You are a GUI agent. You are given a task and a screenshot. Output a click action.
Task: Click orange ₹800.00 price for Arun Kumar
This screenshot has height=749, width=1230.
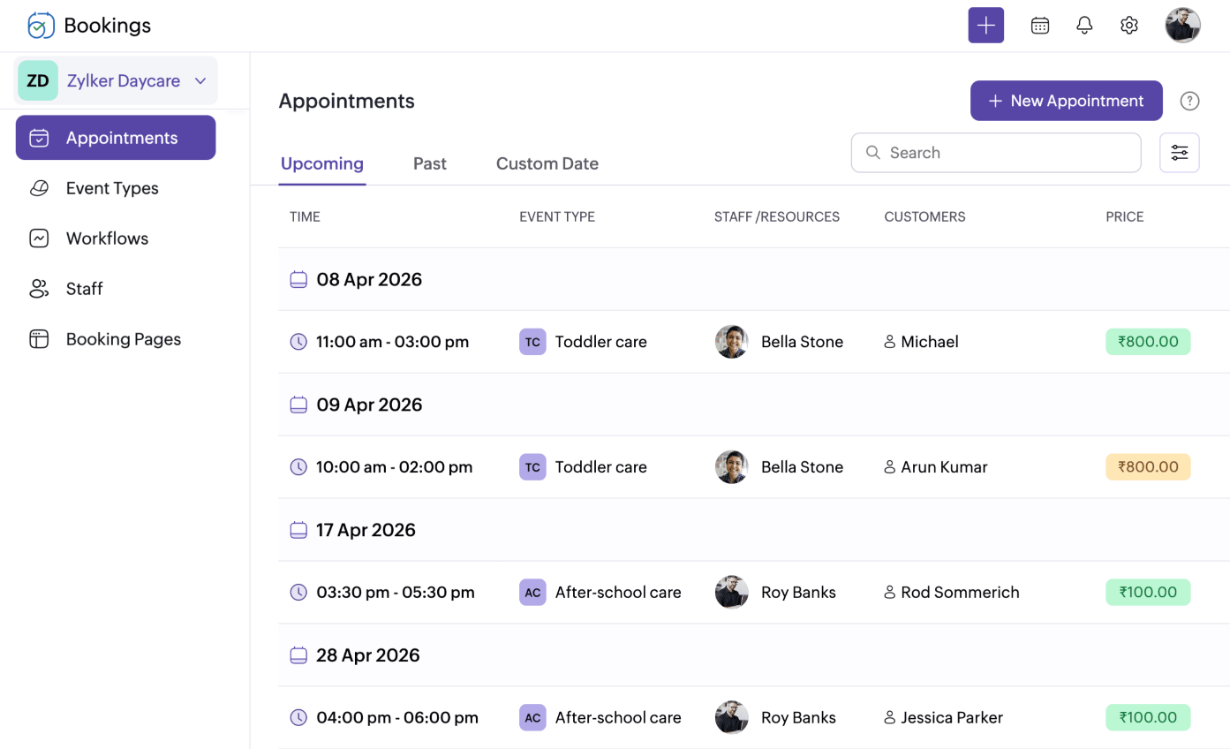[1148, 467]
